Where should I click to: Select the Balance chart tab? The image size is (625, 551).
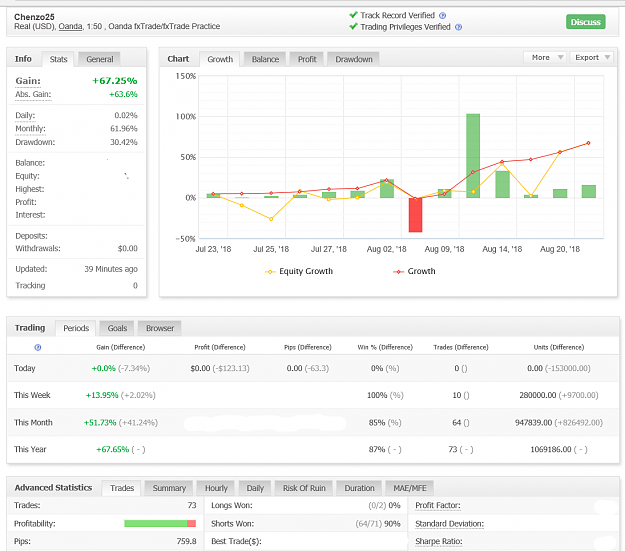(265, 59)
